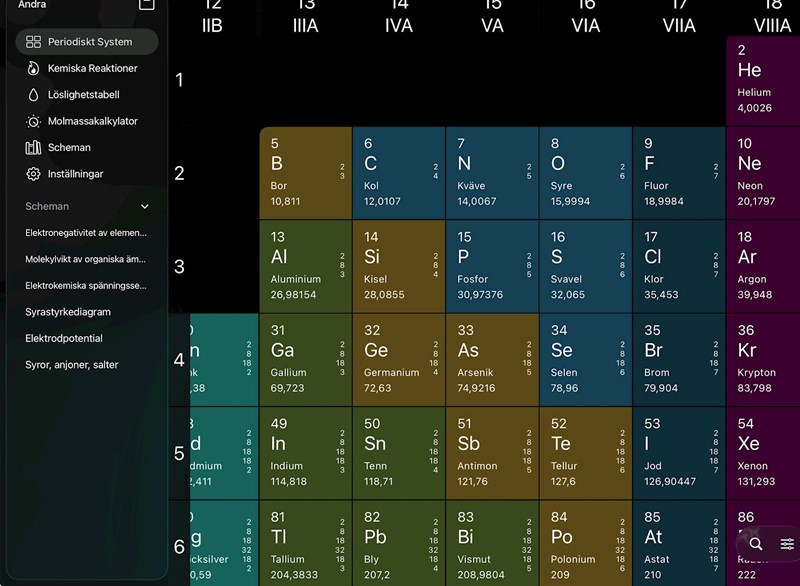Click the Molmassakalkylator icon

click(33, 121)
